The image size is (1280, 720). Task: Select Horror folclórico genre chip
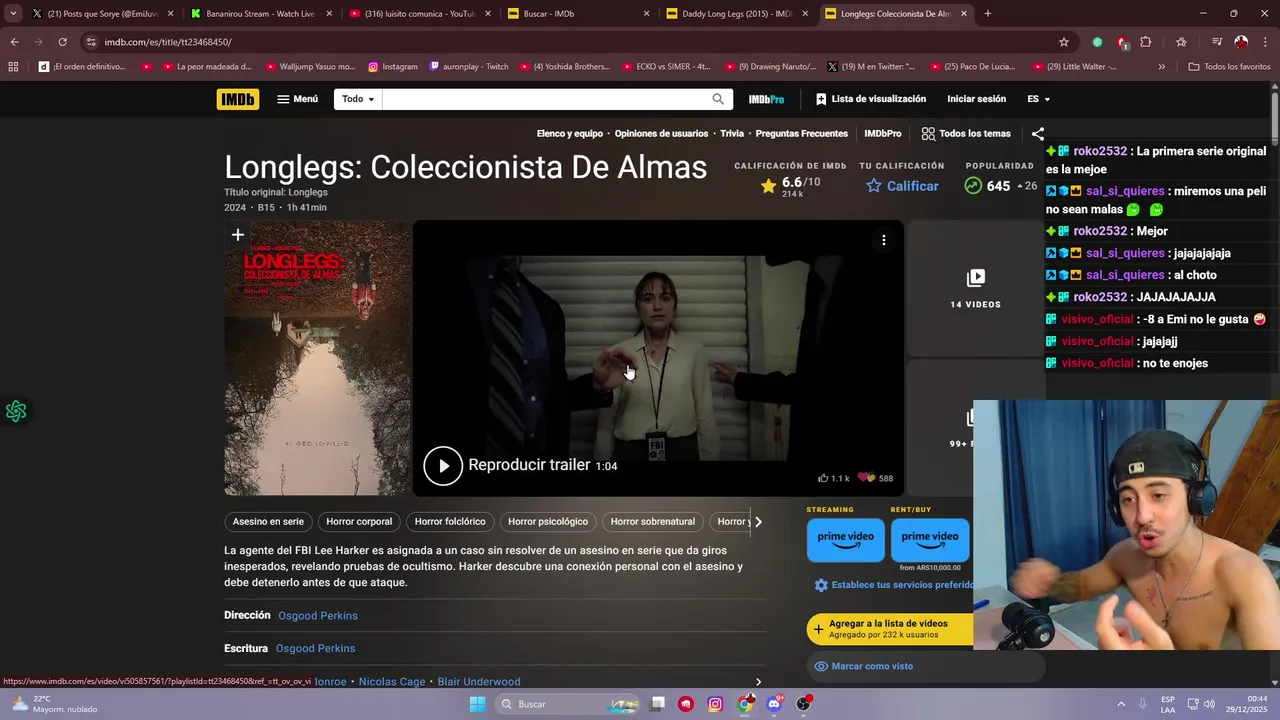click(x=450, y=521)
